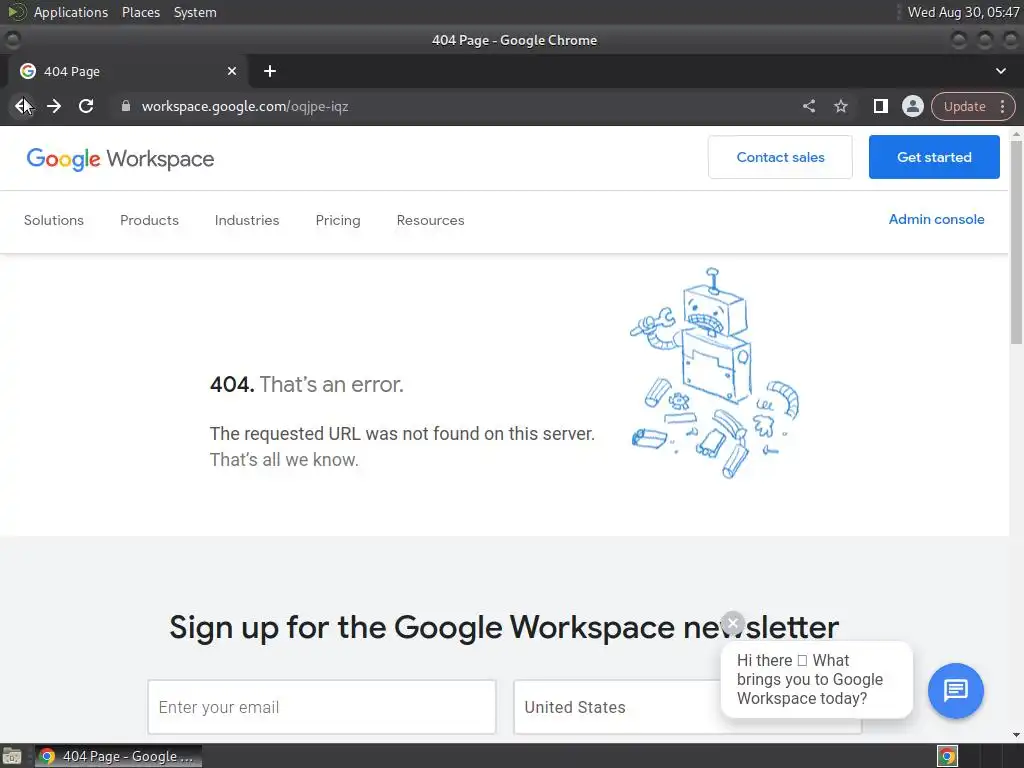Bookmark this page with the star icon
Image resolution: width=1024 pixels, height=768 pixels.
pyautogui.click(x=840, y=106)
